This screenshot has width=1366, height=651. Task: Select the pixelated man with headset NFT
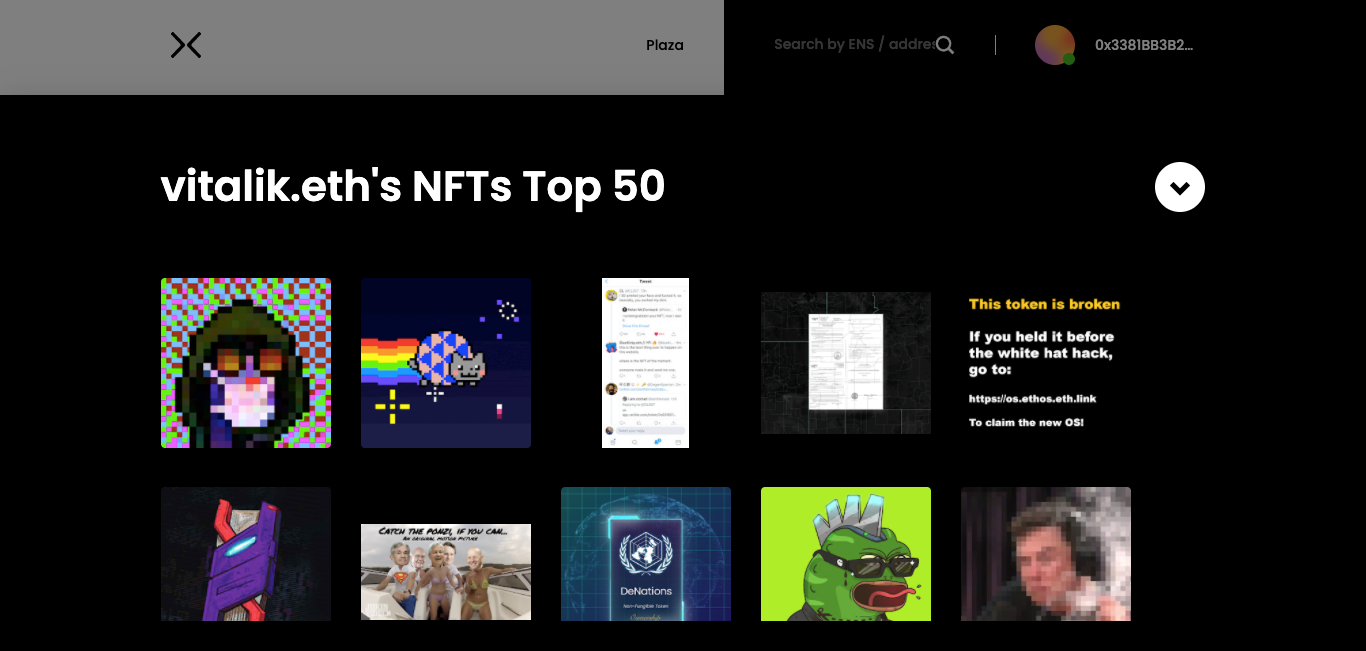click(x=1046, y=554)
